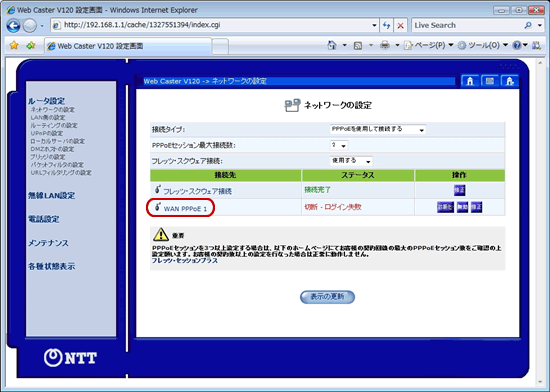The height and width of the screenshot is (392, 550).
Task: Open メンテナンス section in sidebar
Action: [48, 243]
